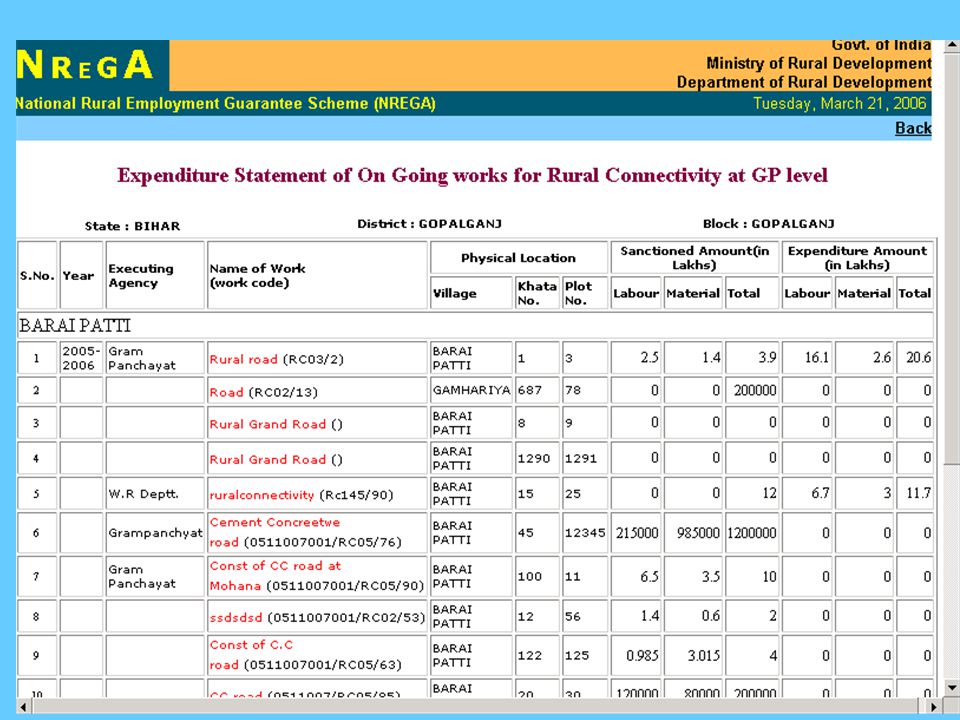The width and height of the screenshot is (960, 720).
Task: Open the Cement Concreetwe road link
Action: [x=274, y=532]
